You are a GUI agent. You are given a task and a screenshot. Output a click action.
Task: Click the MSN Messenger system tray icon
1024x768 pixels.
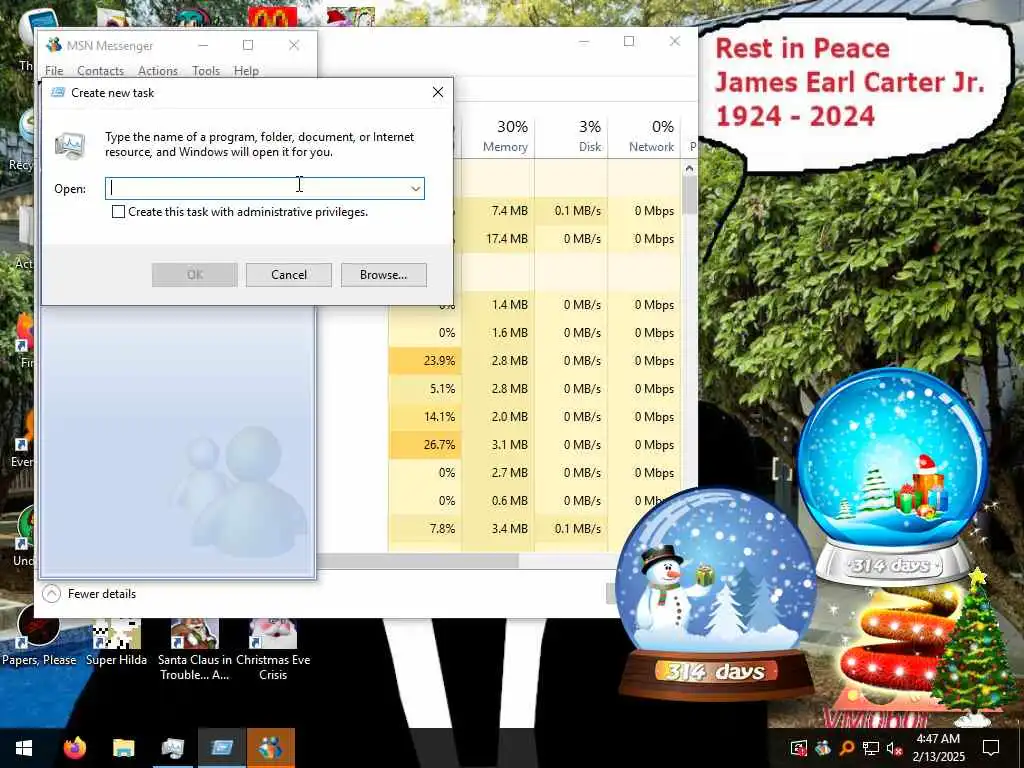(822, 748)
